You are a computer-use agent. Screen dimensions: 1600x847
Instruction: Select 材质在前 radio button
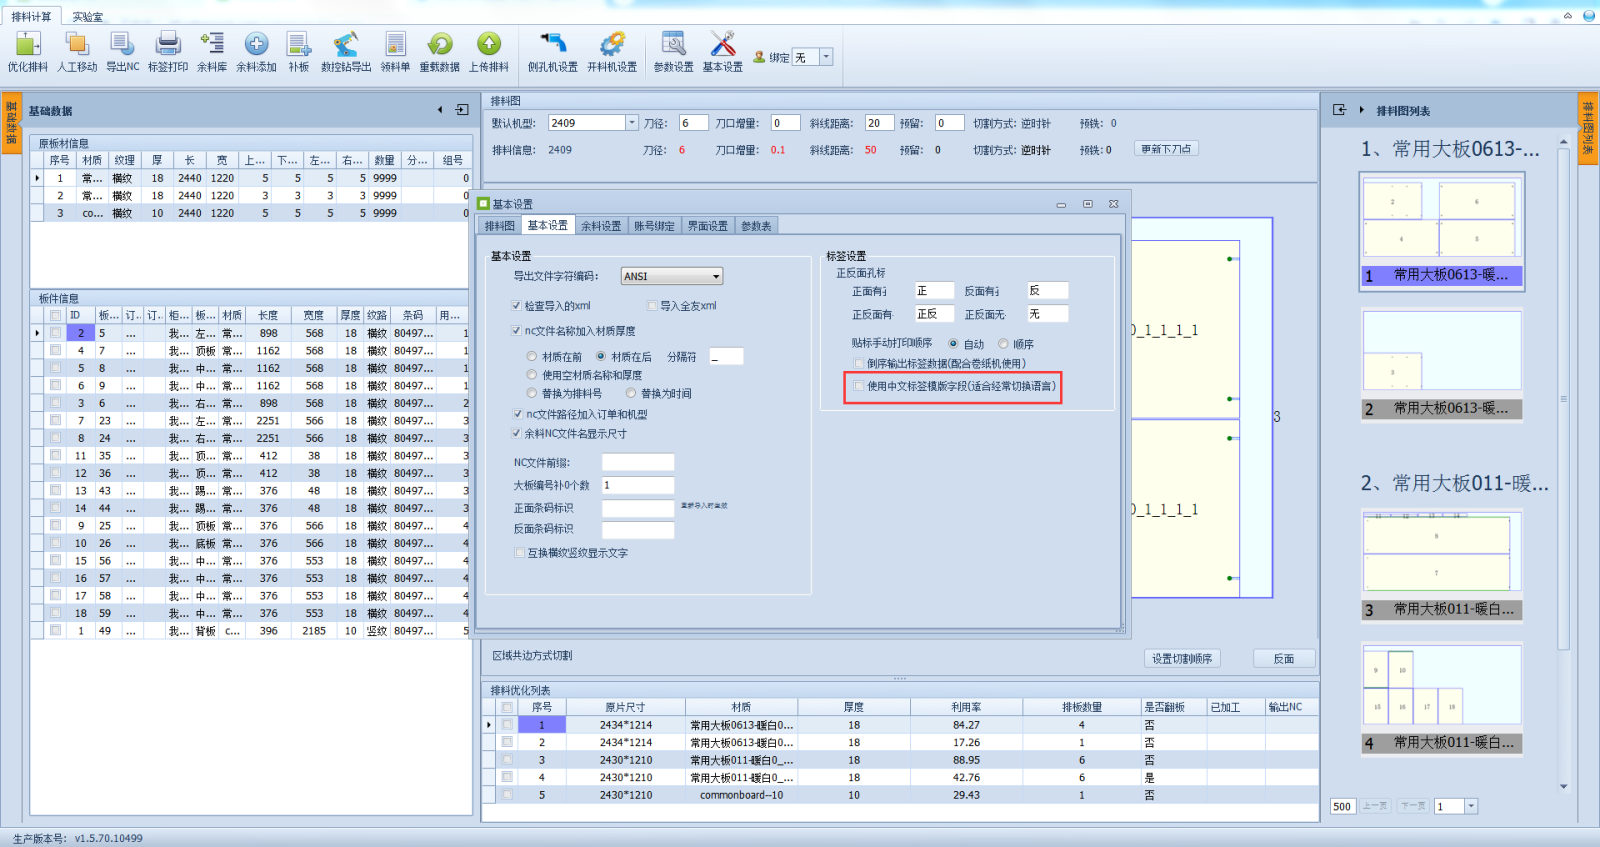click(x=532, y=356)
